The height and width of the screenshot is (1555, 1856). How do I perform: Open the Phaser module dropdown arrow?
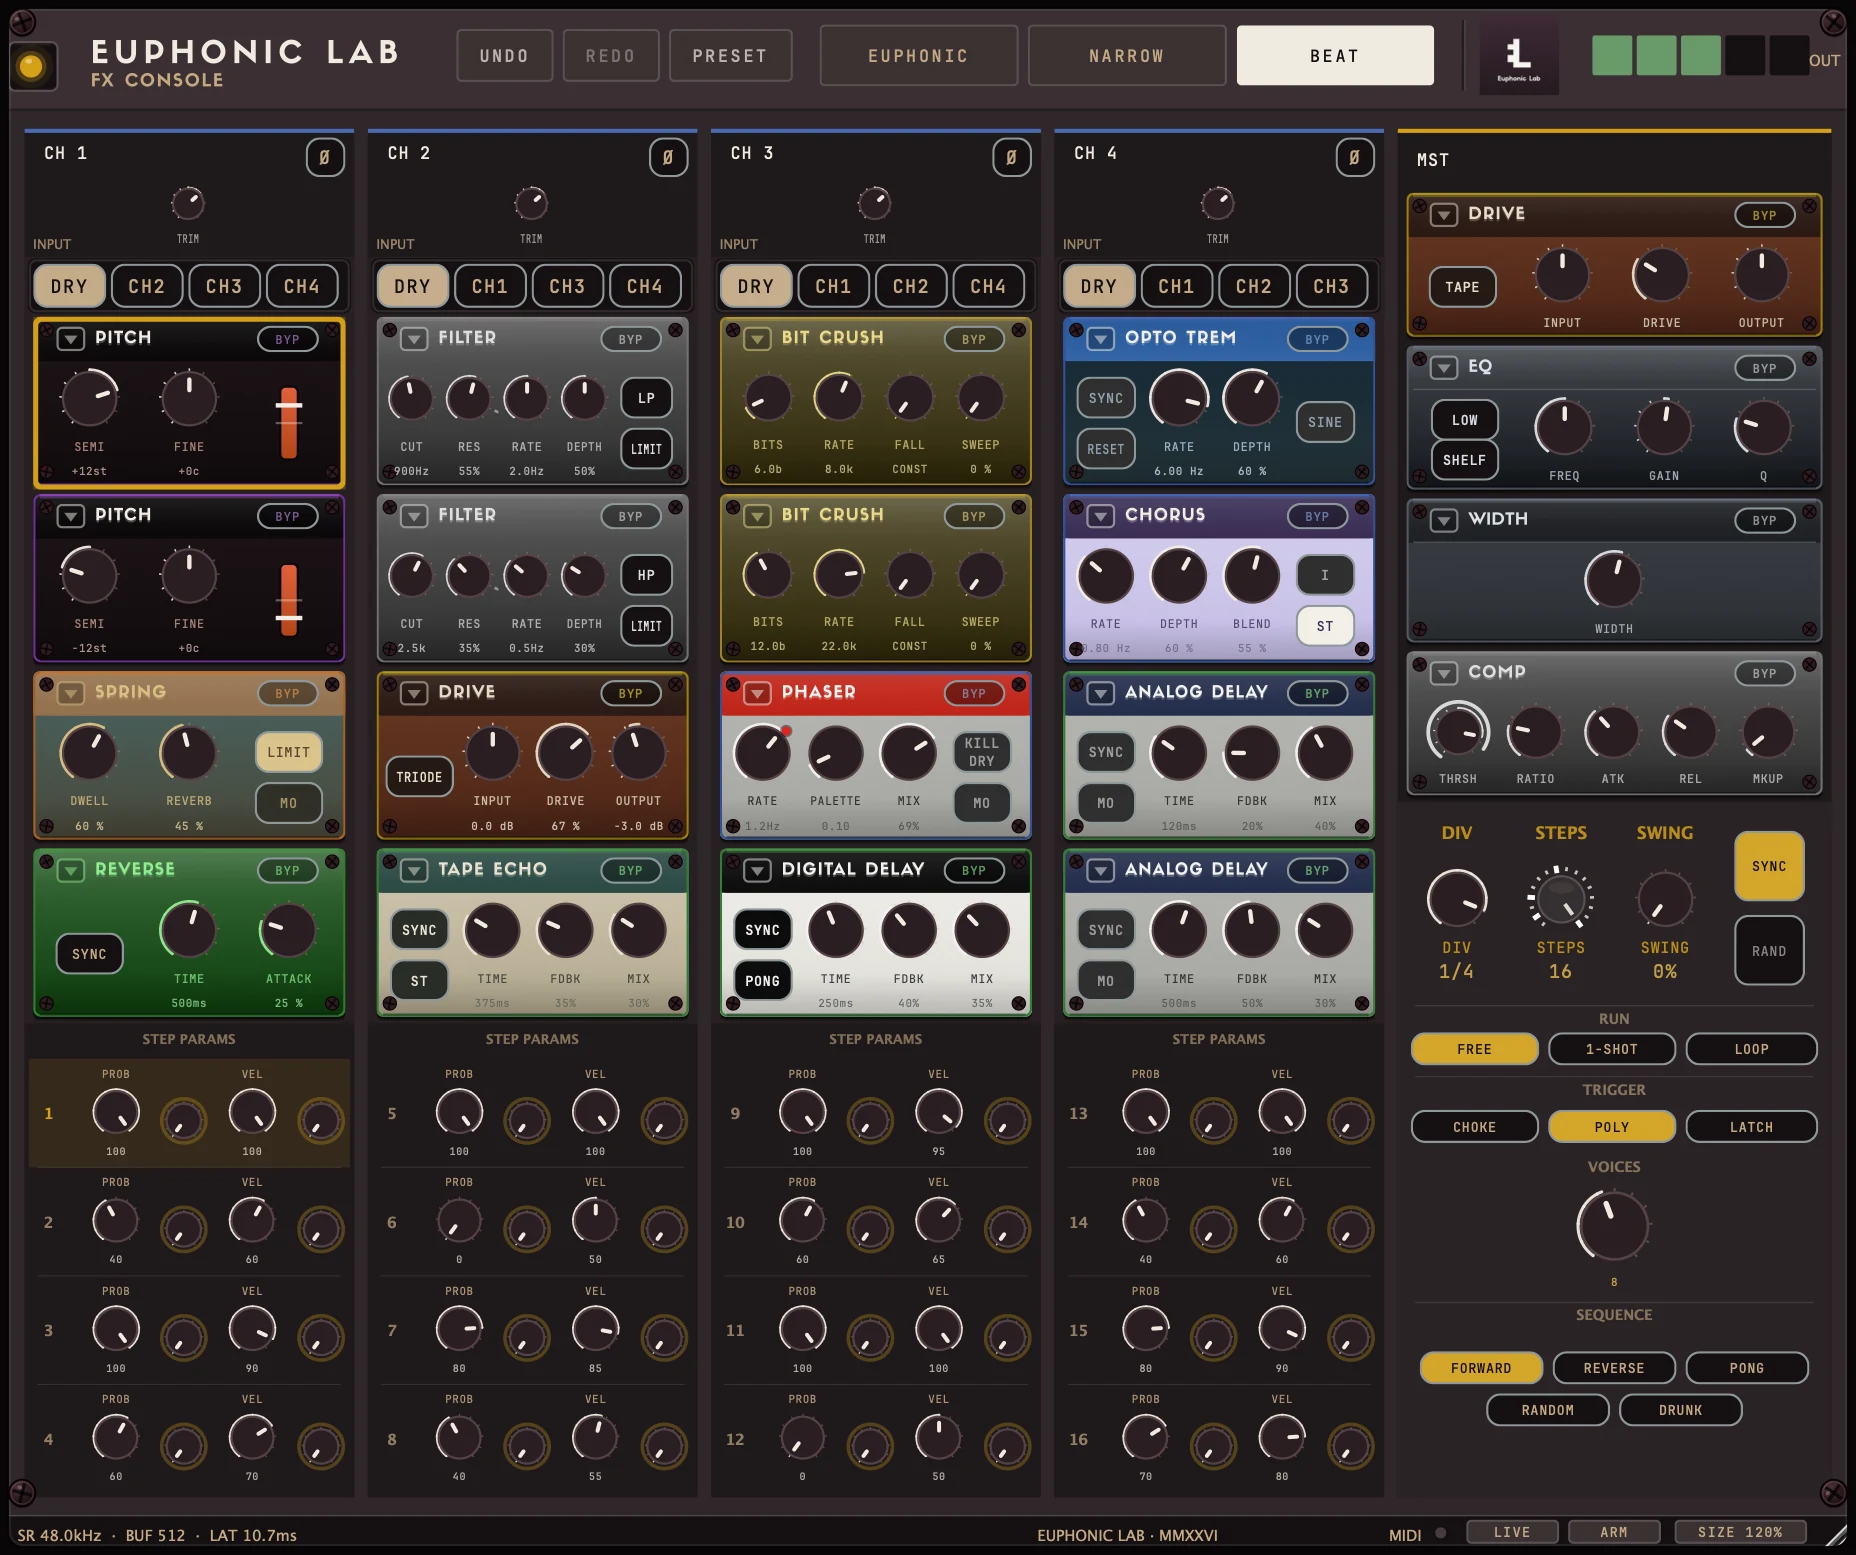pyautogui.click(x=757, y=693)
